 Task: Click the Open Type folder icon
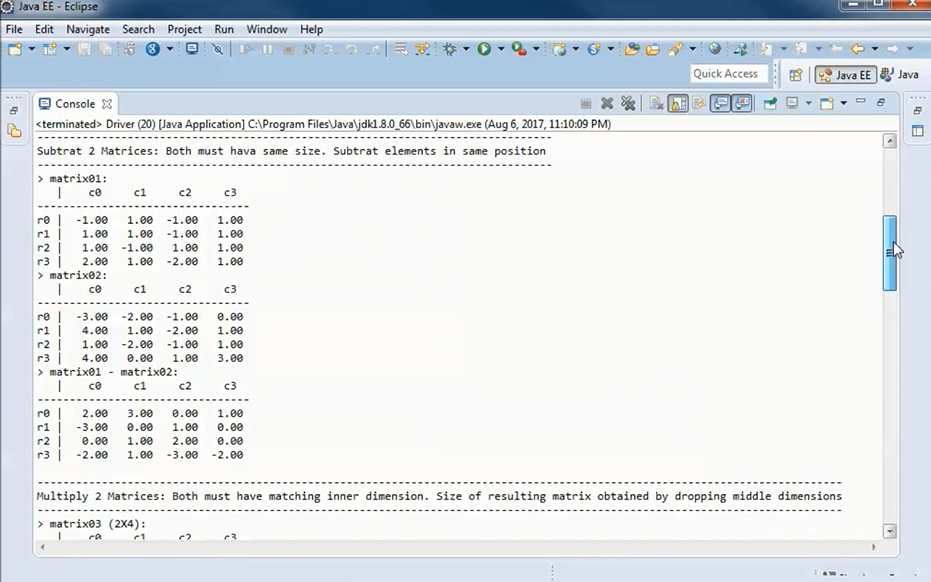click(632, 49)
